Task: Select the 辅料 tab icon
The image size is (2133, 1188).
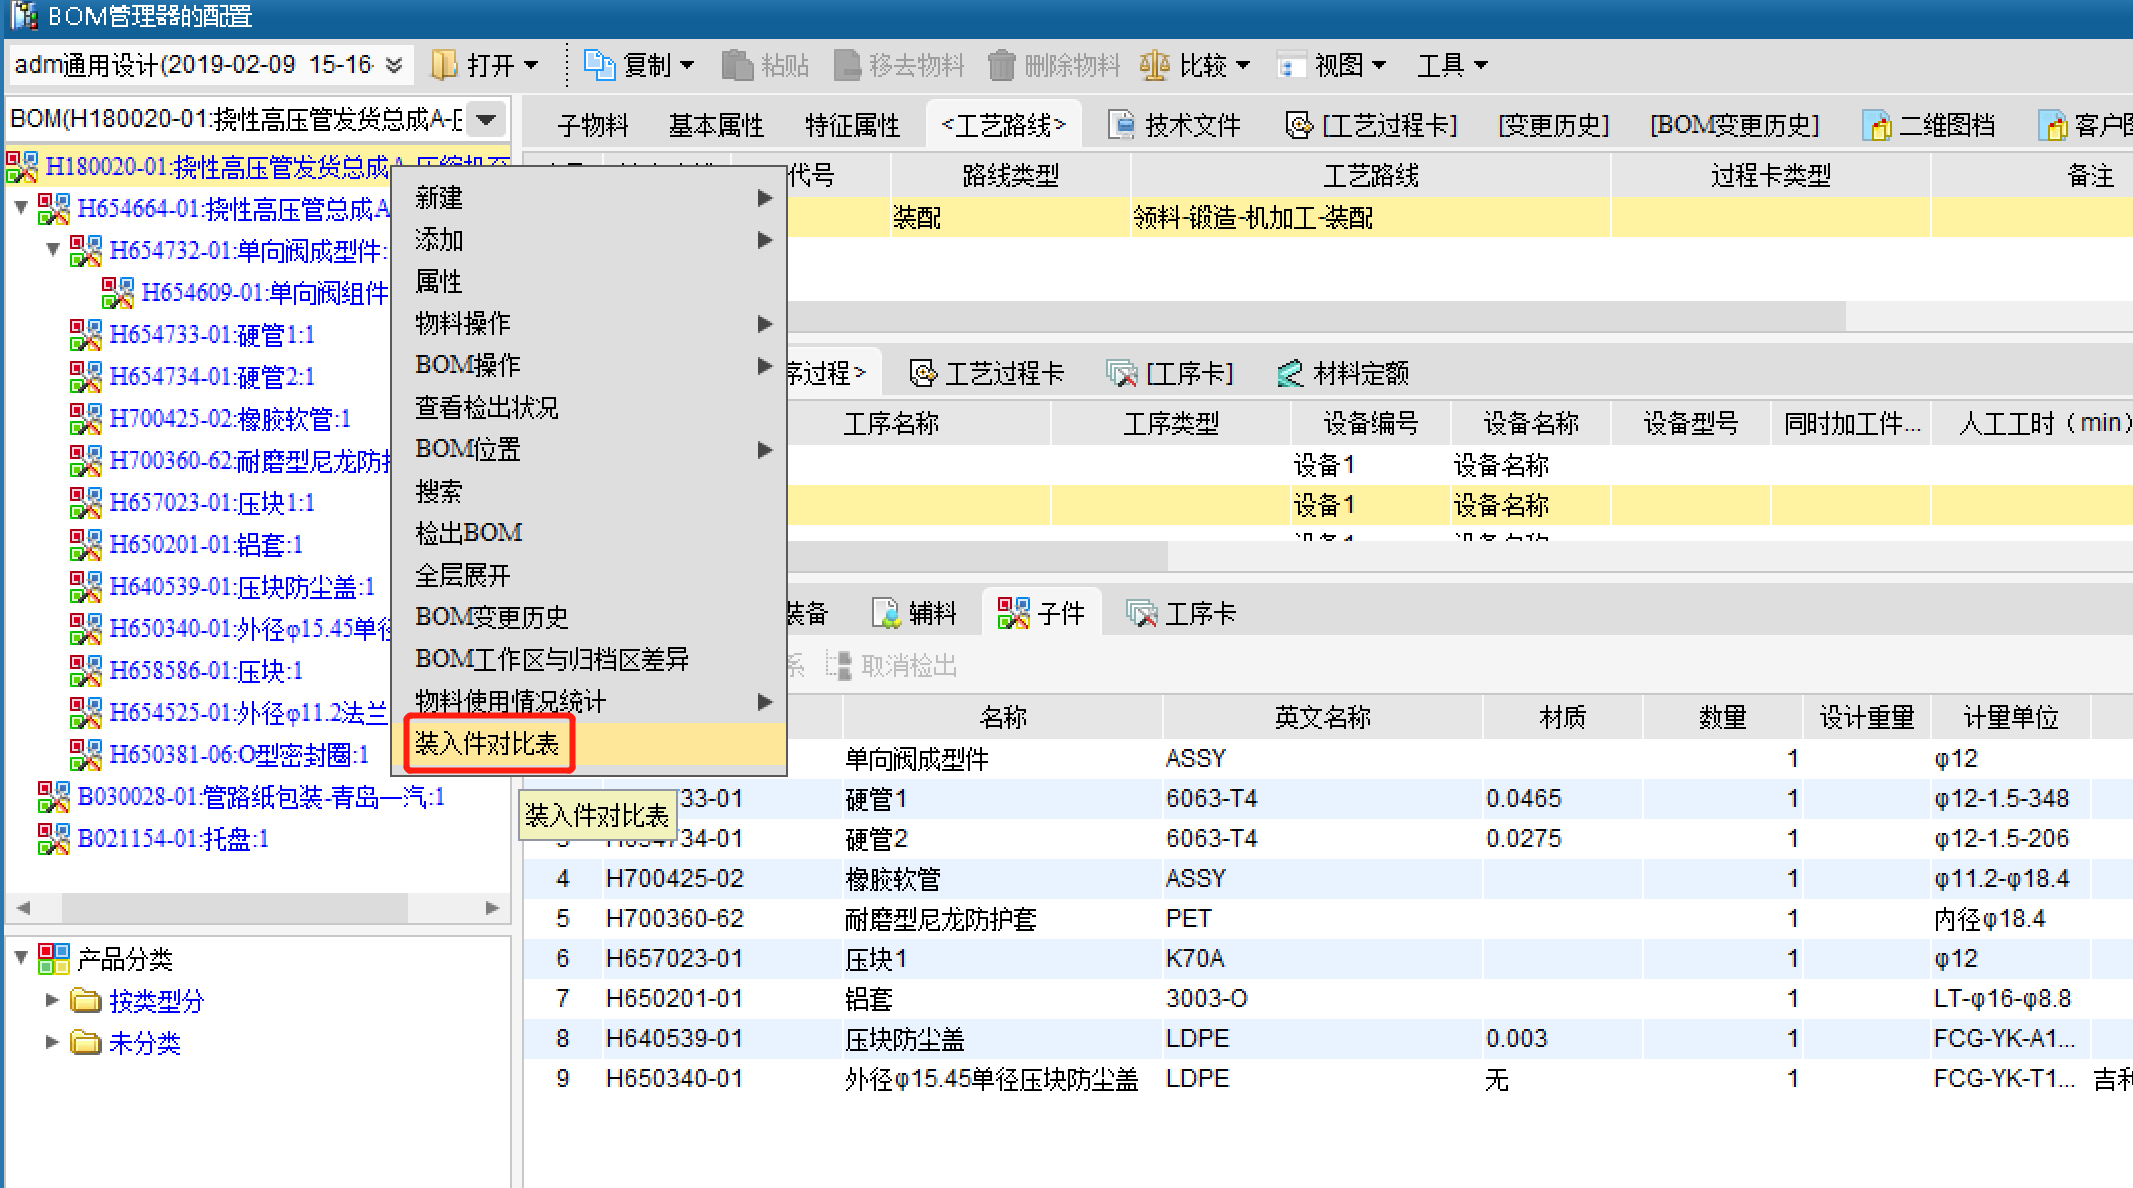Action: [886, 613]
